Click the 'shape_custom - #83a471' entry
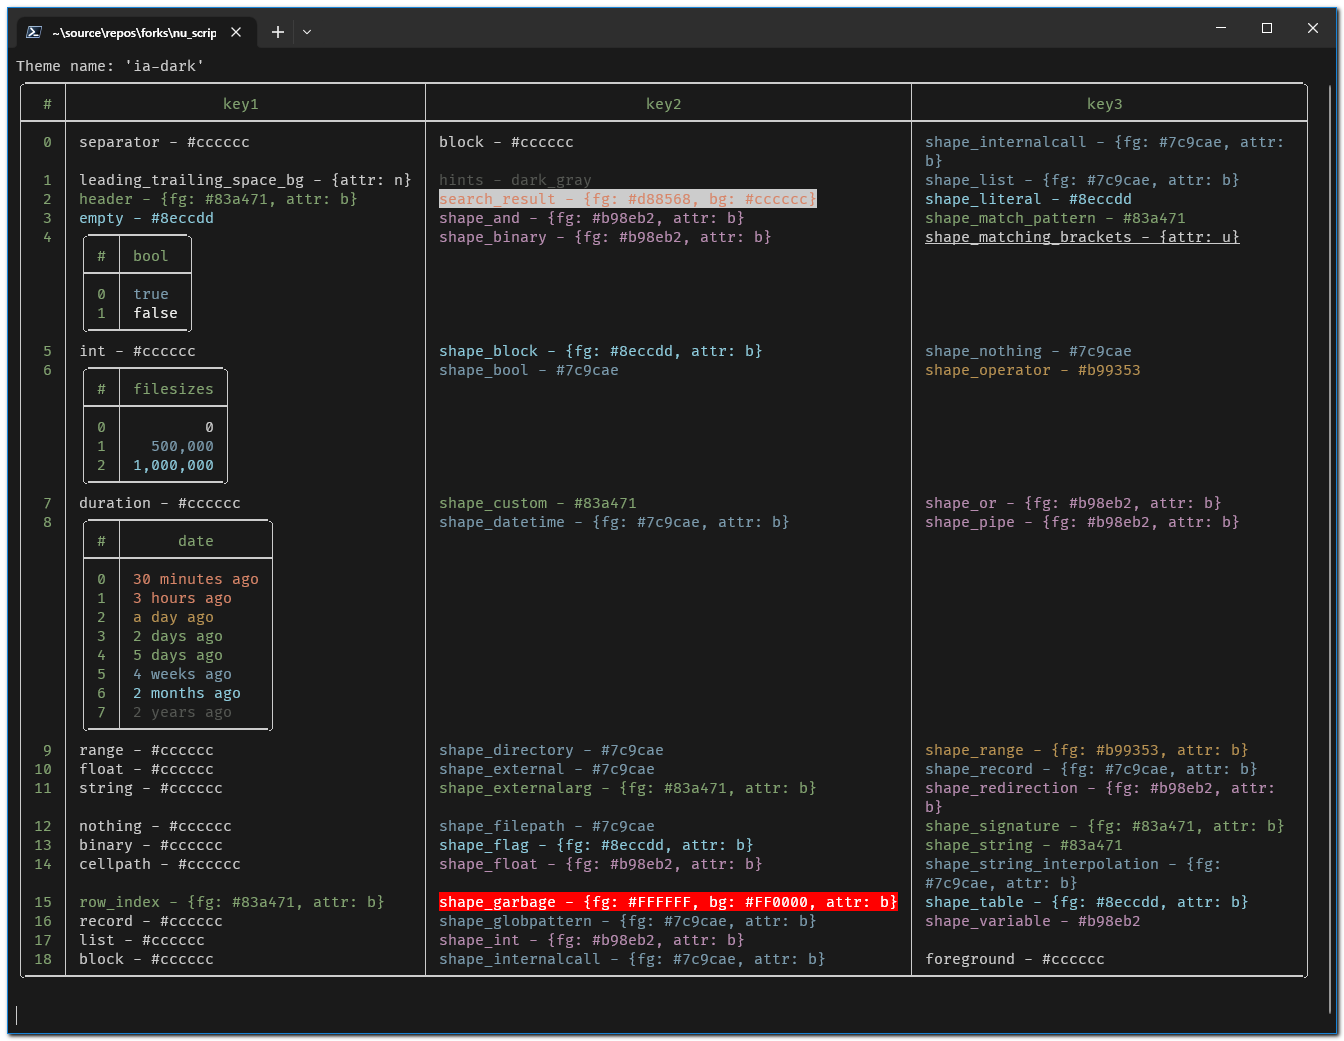The width and height of the screenshot is (1344, 1041). coord(538,503)
